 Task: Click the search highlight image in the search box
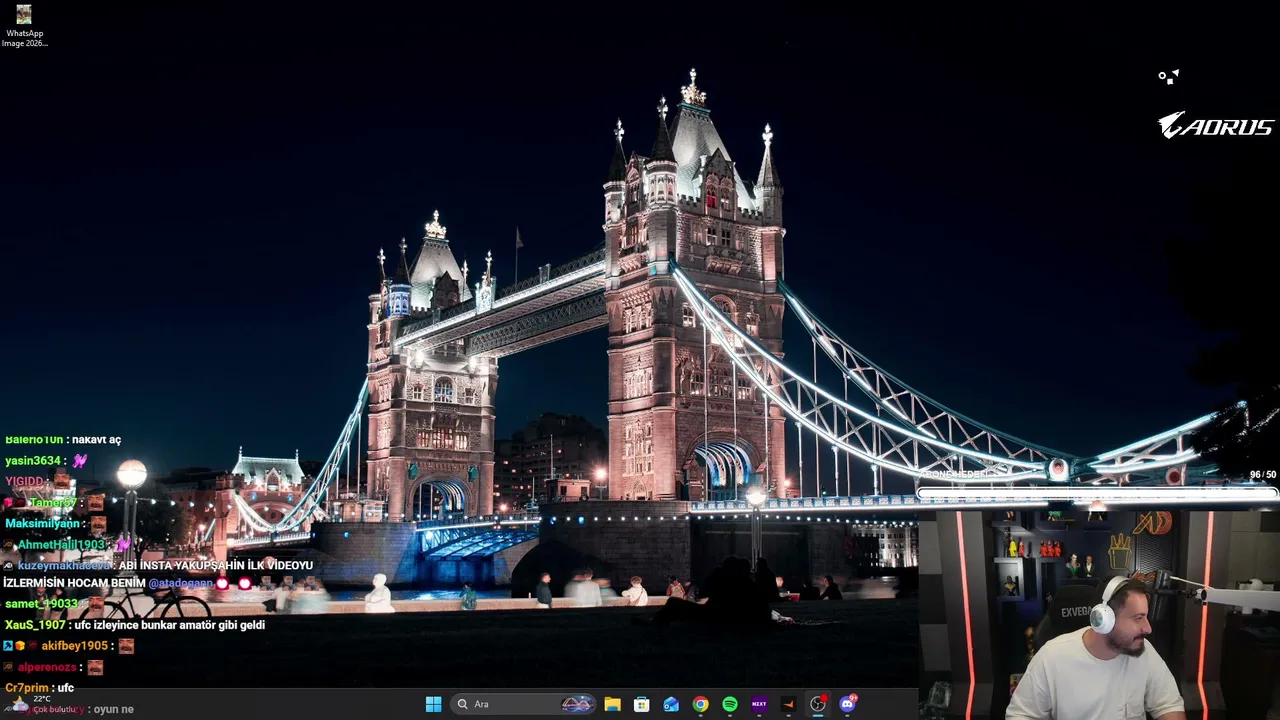[577, 704]
